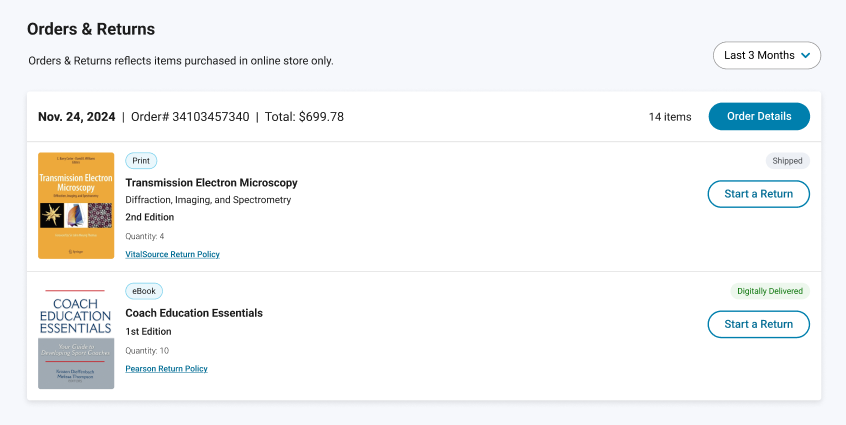Open the Last 3 Months date range dropdown
The height and width of the screenshot is (425, 846).
(766, 56)
